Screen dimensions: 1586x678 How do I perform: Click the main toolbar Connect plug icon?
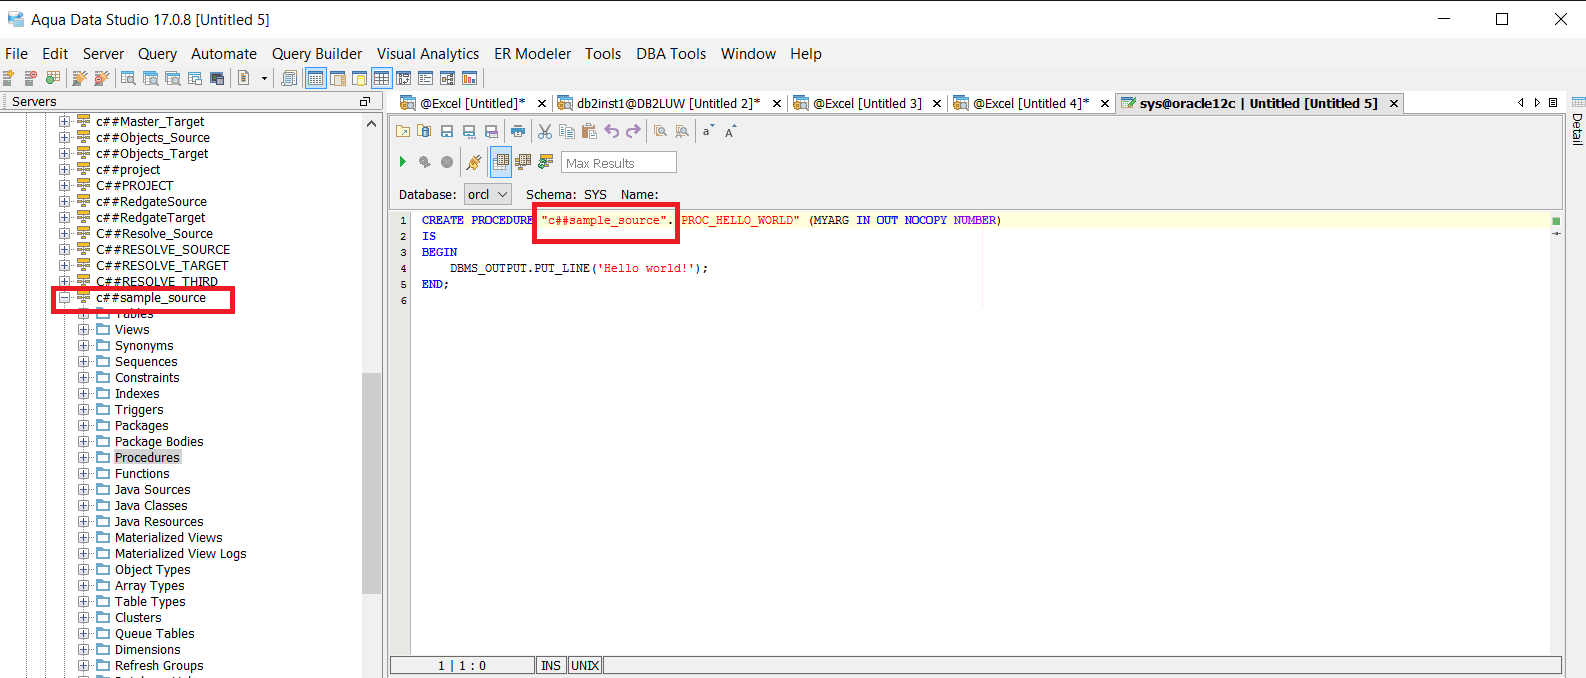click(x=79, y=78)
